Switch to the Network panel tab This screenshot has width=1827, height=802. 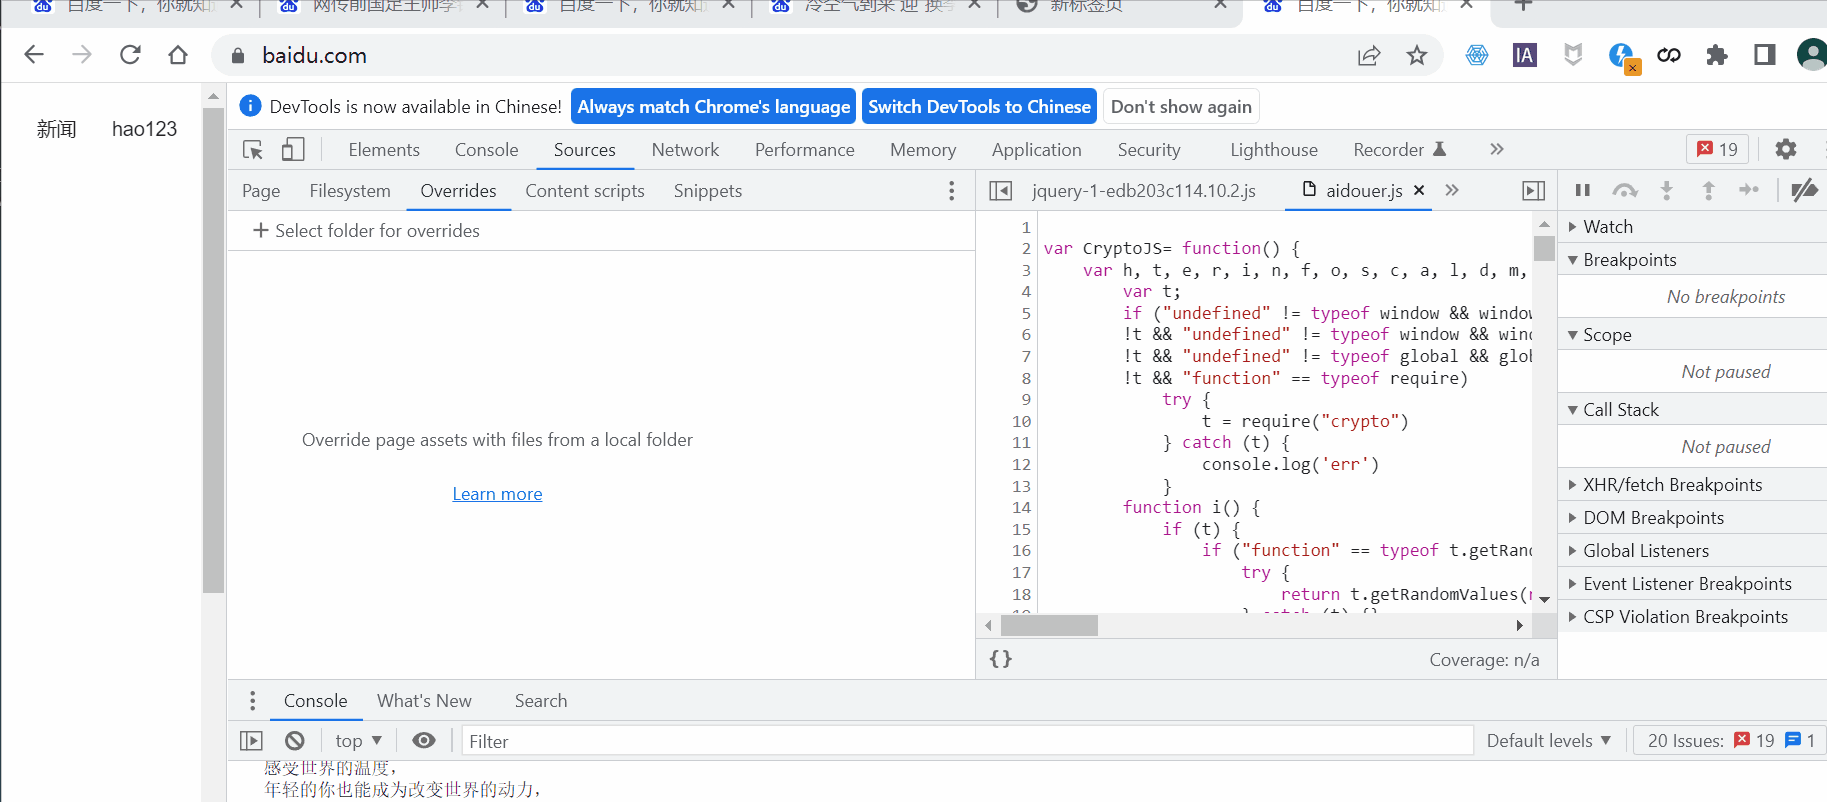(x=685, y=150)
